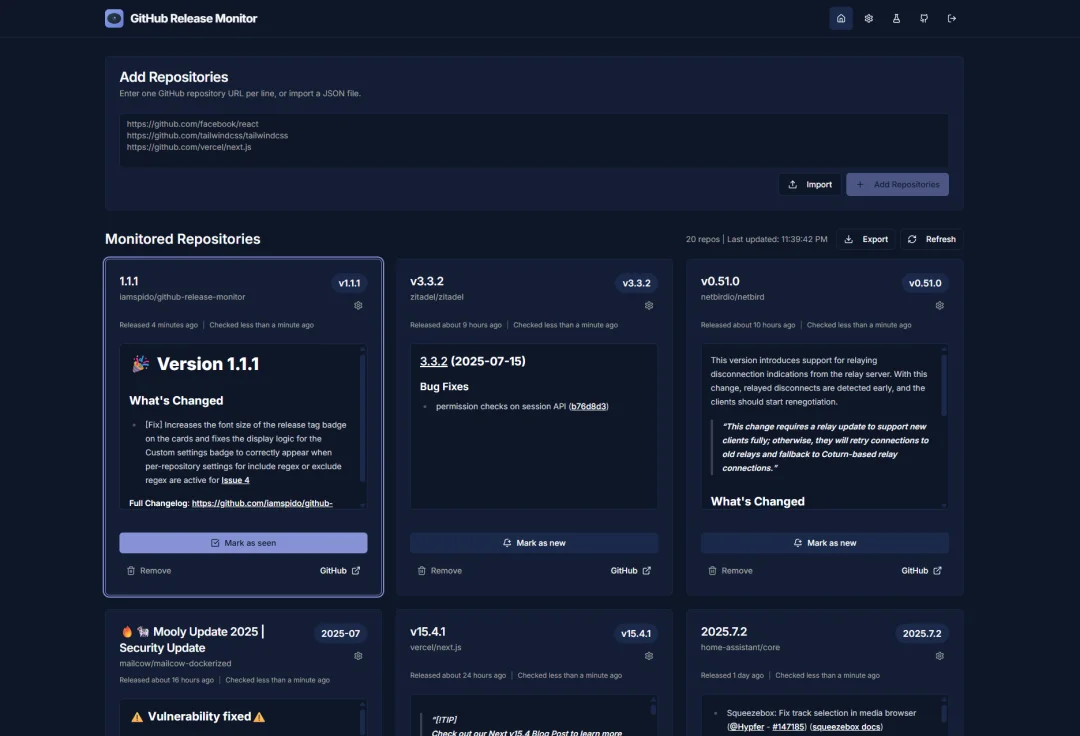Open the Home page icon in top navigation

840,18
